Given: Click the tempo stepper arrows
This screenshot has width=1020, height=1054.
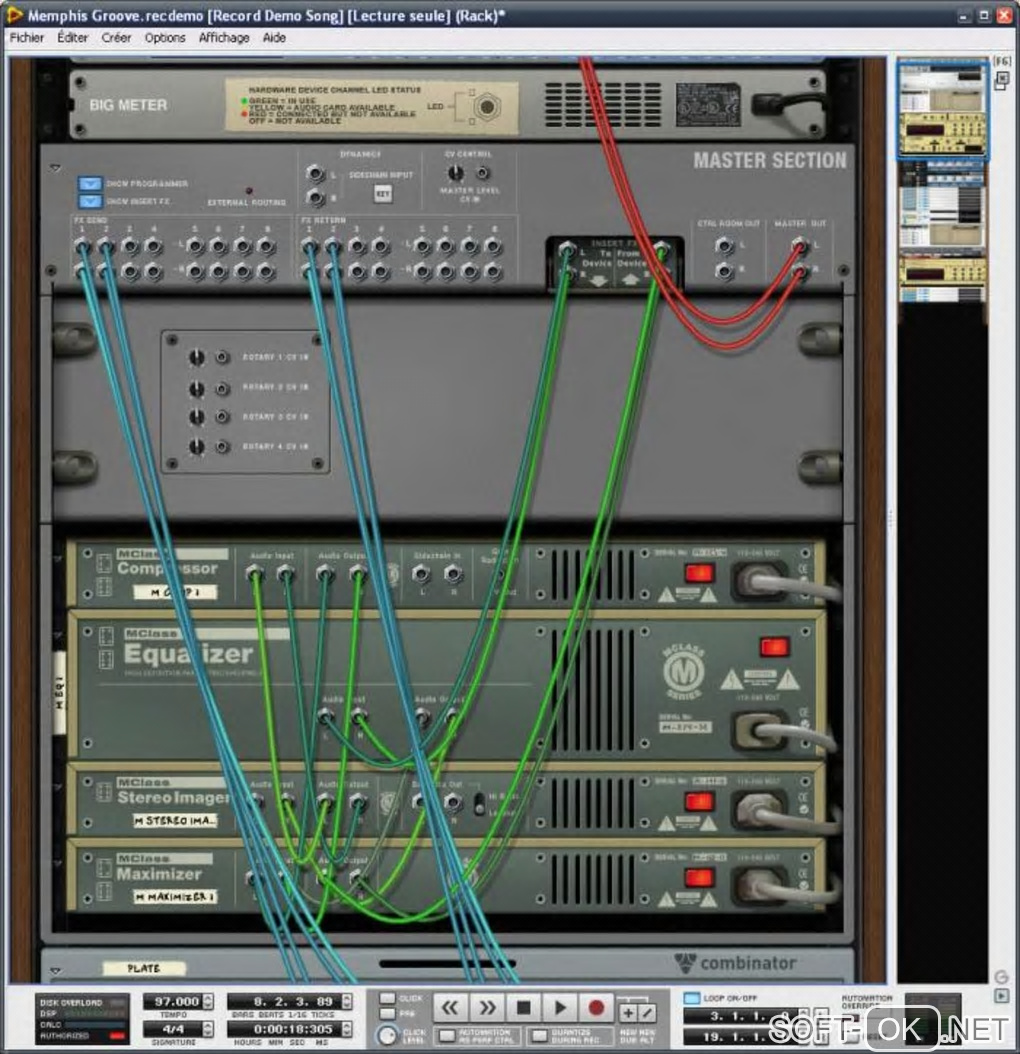Looking at the screenshot, I should tap(208, 1001).
